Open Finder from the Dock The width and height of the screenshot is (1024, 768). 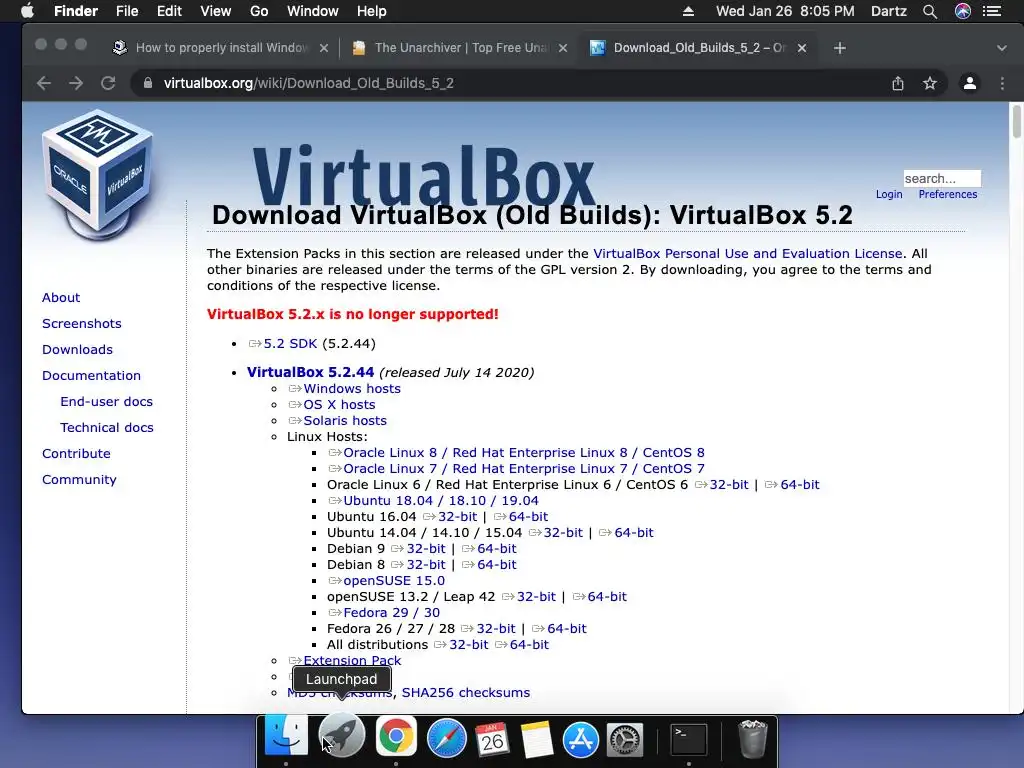coord(286,737)
